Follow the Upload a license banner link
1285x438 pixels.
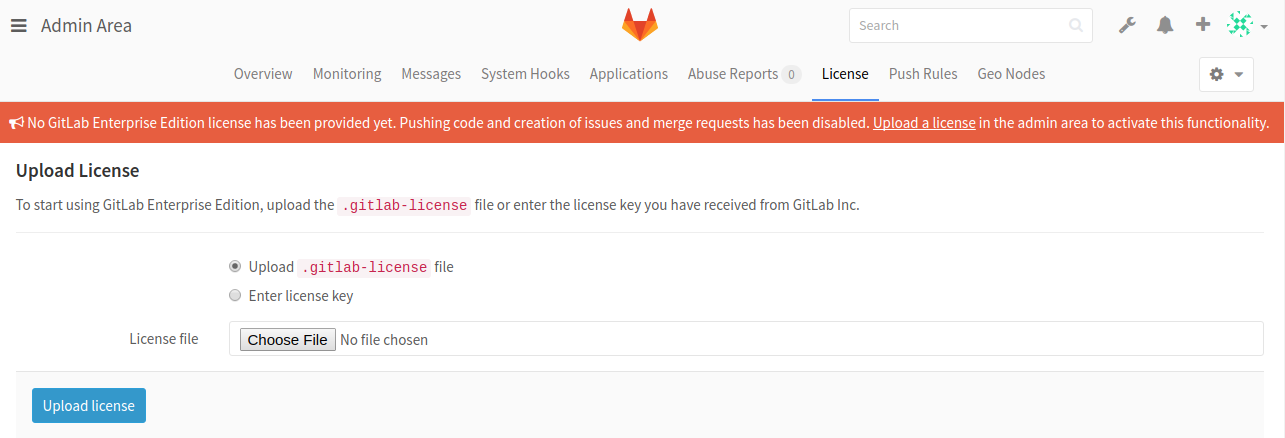[x=924, y=123]
